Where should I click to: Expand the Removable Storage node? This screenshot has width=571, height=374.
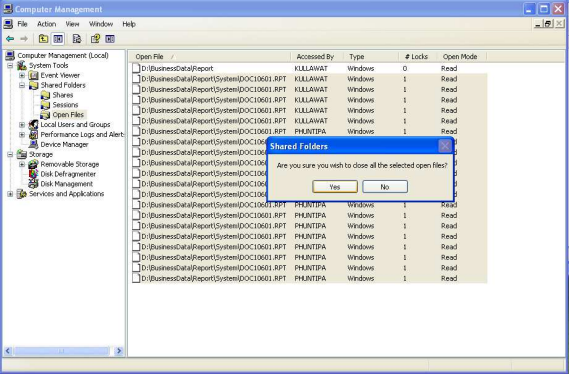coord(22,164)
